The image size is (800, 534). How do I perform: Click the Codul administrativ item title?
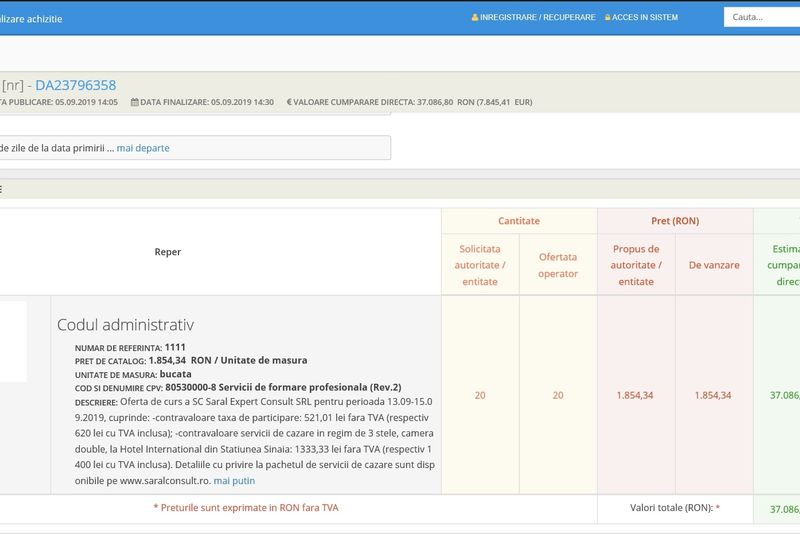click(125, 325)
